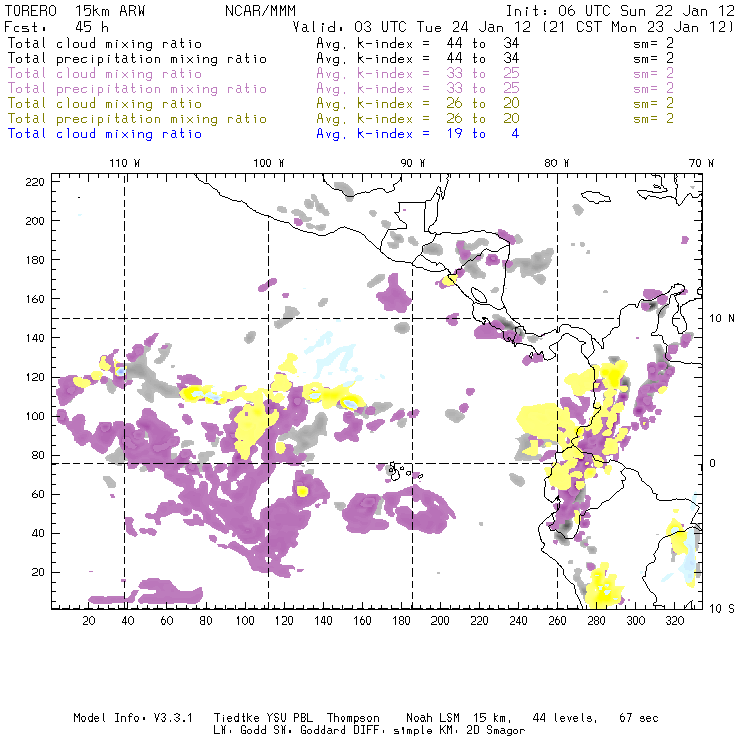Select the black 'Total cloud mixing ratio' legend label
Image resolution: width=740 pixels, height=740 pixels.
tap(105, 43)
